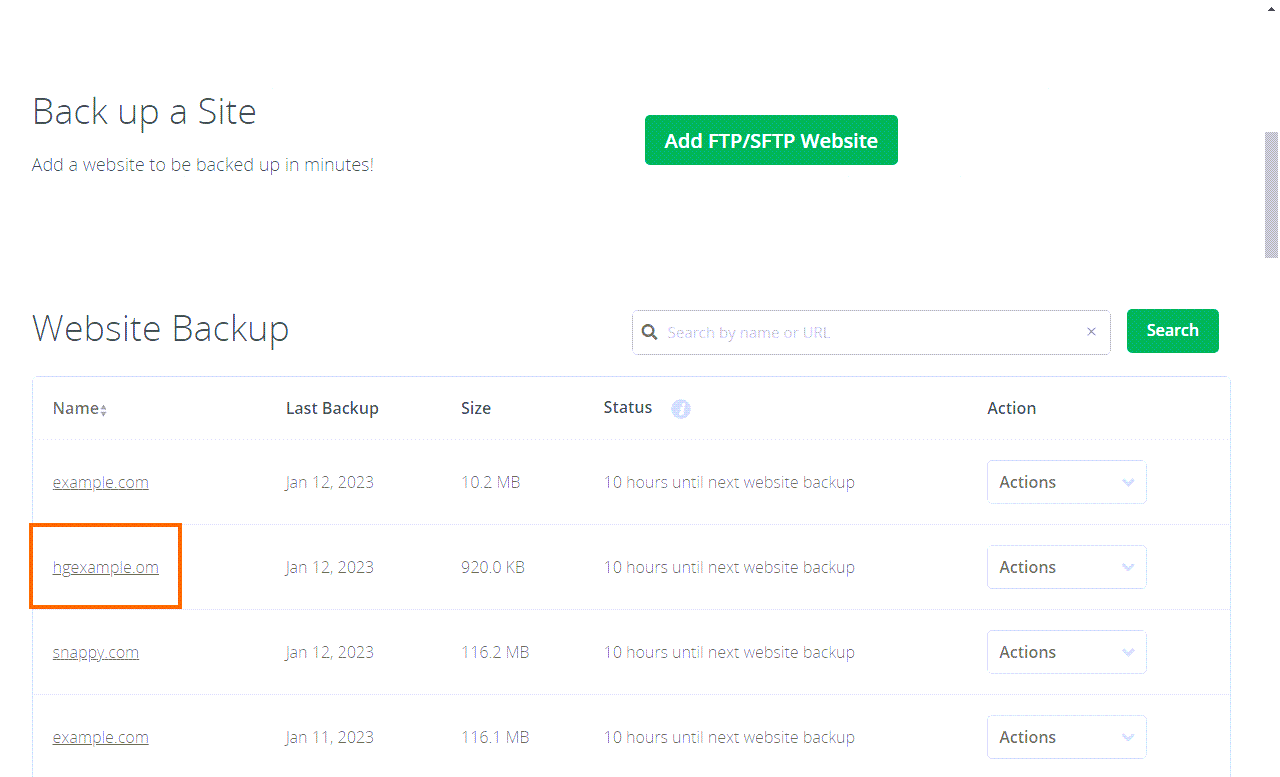The width and height of the screenshot is (1280, 777).
Task: Click the Add FTP/SFTP Website button
Action: point(771,140)
